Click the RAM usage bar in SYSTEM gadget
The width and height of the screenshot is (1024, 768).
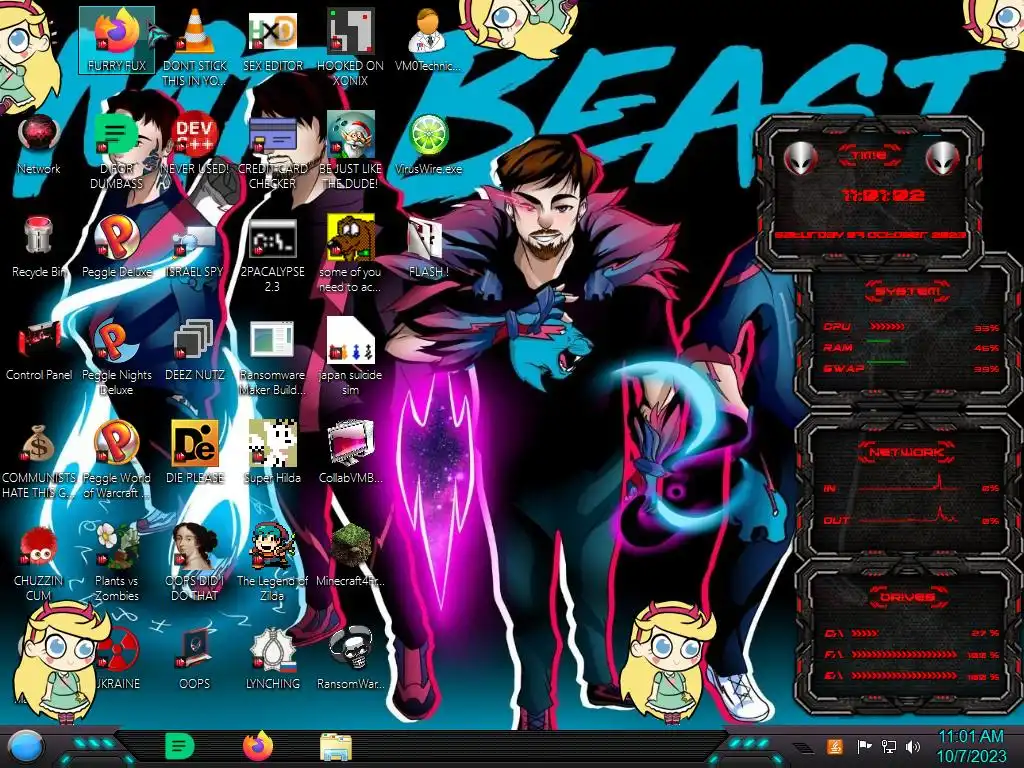(x=879, y=342)
